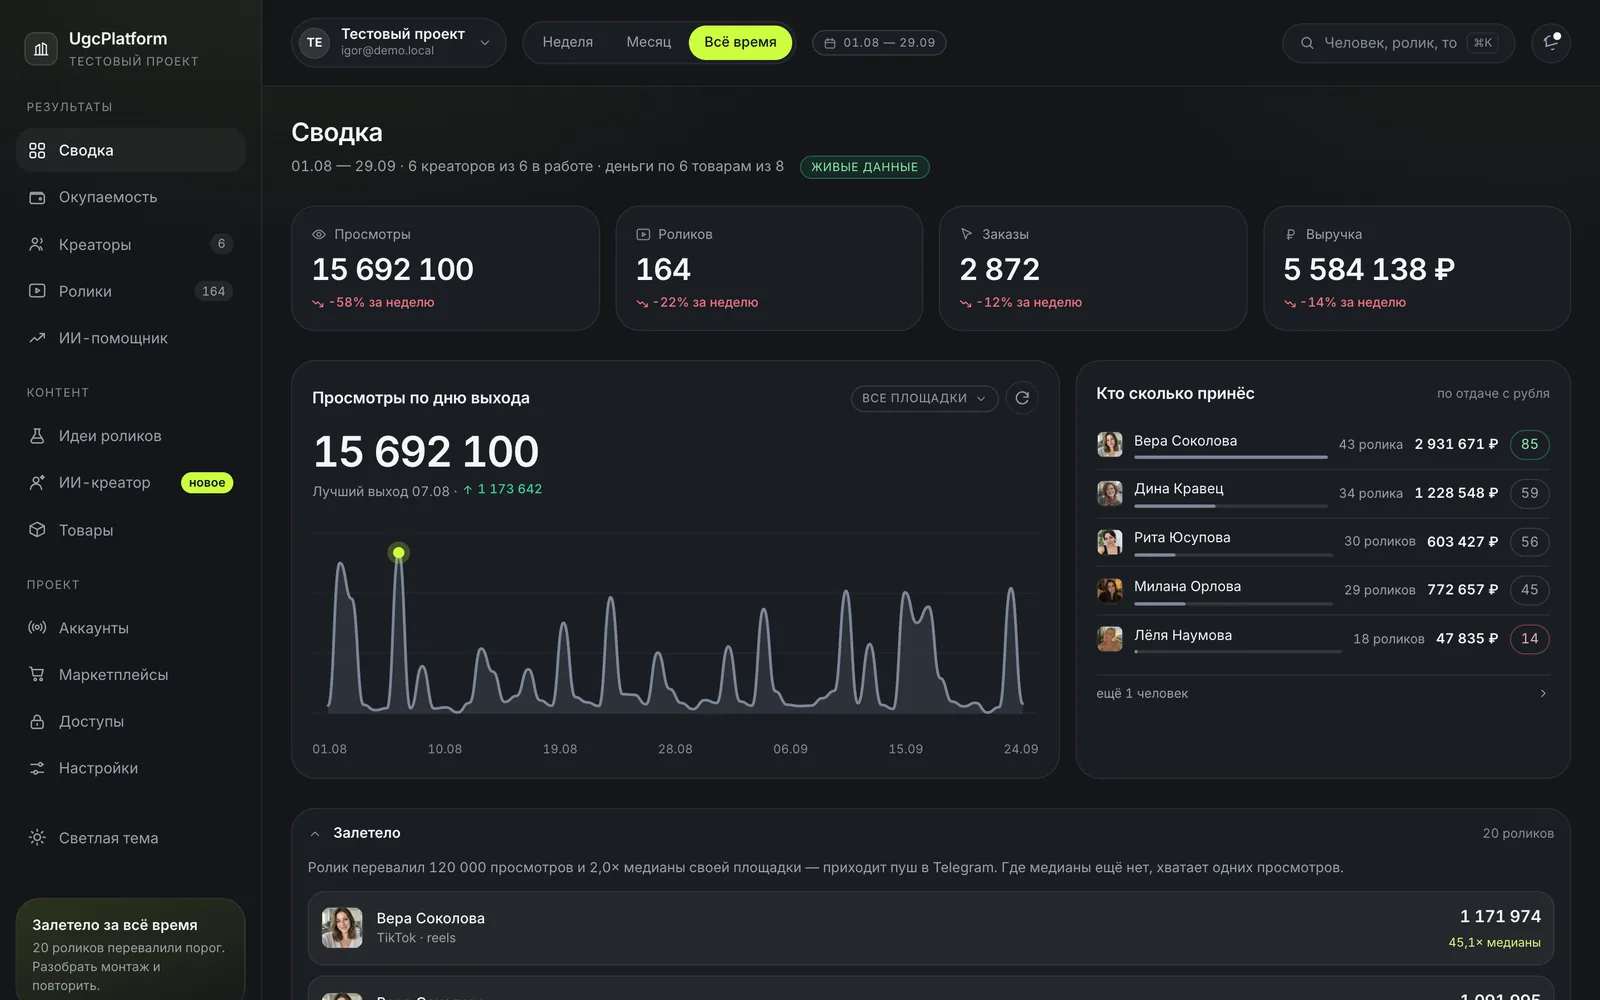This screenshot has width=1600, height=1000.
Task: Click the ЖИВЫЕ ДАННЫЕ badge
Action: [864, 167]
